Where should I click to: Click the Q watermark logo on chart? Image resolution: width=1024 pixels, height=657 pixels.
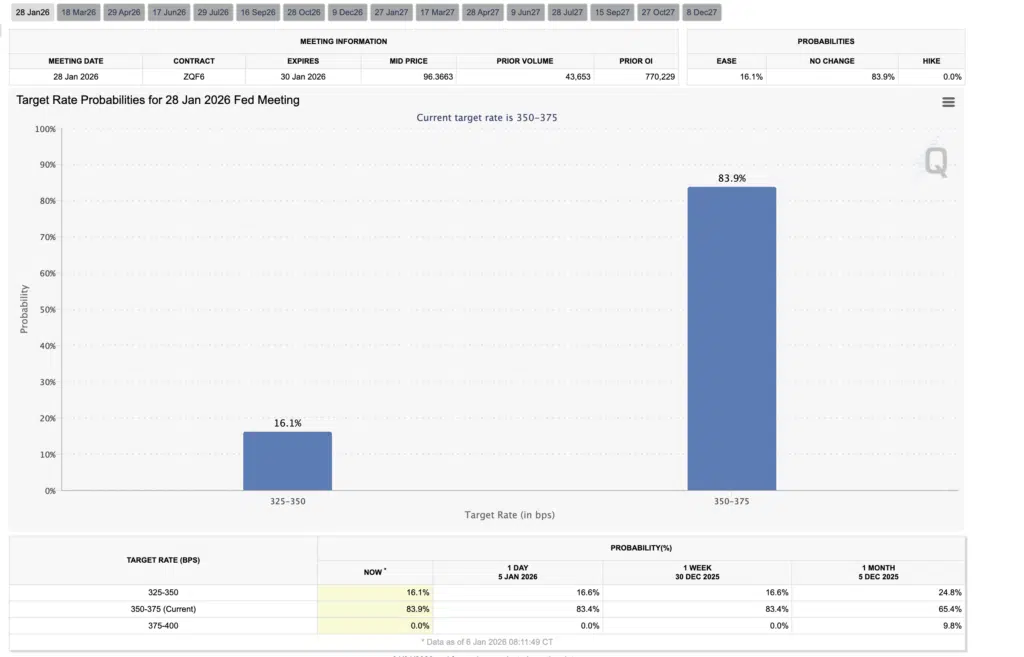936,162
